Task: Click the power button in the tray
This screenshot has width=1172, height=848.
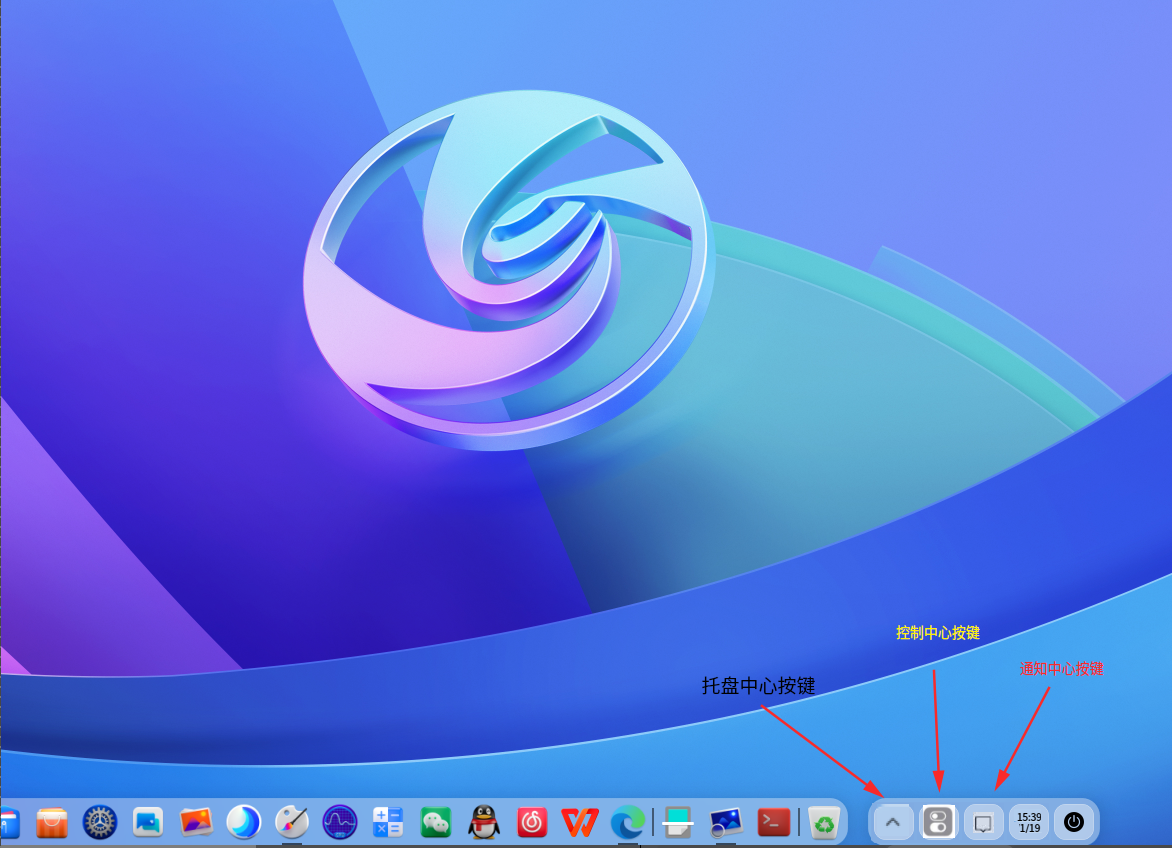Action: point(1073,822)
